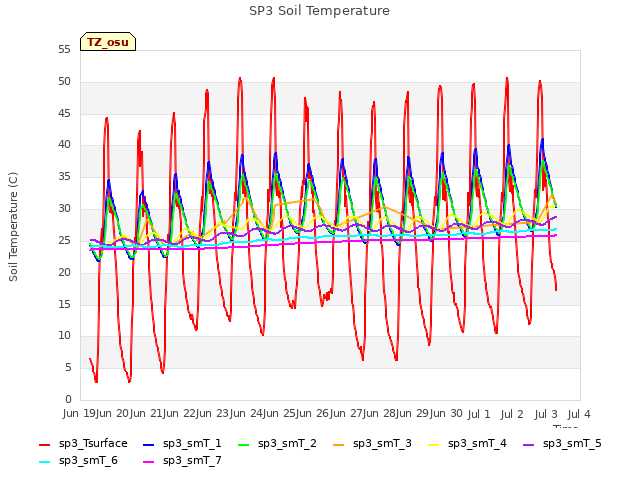
Task: Click the orange sp3_smT_3 legend swatch
Action: coord(339,444)
